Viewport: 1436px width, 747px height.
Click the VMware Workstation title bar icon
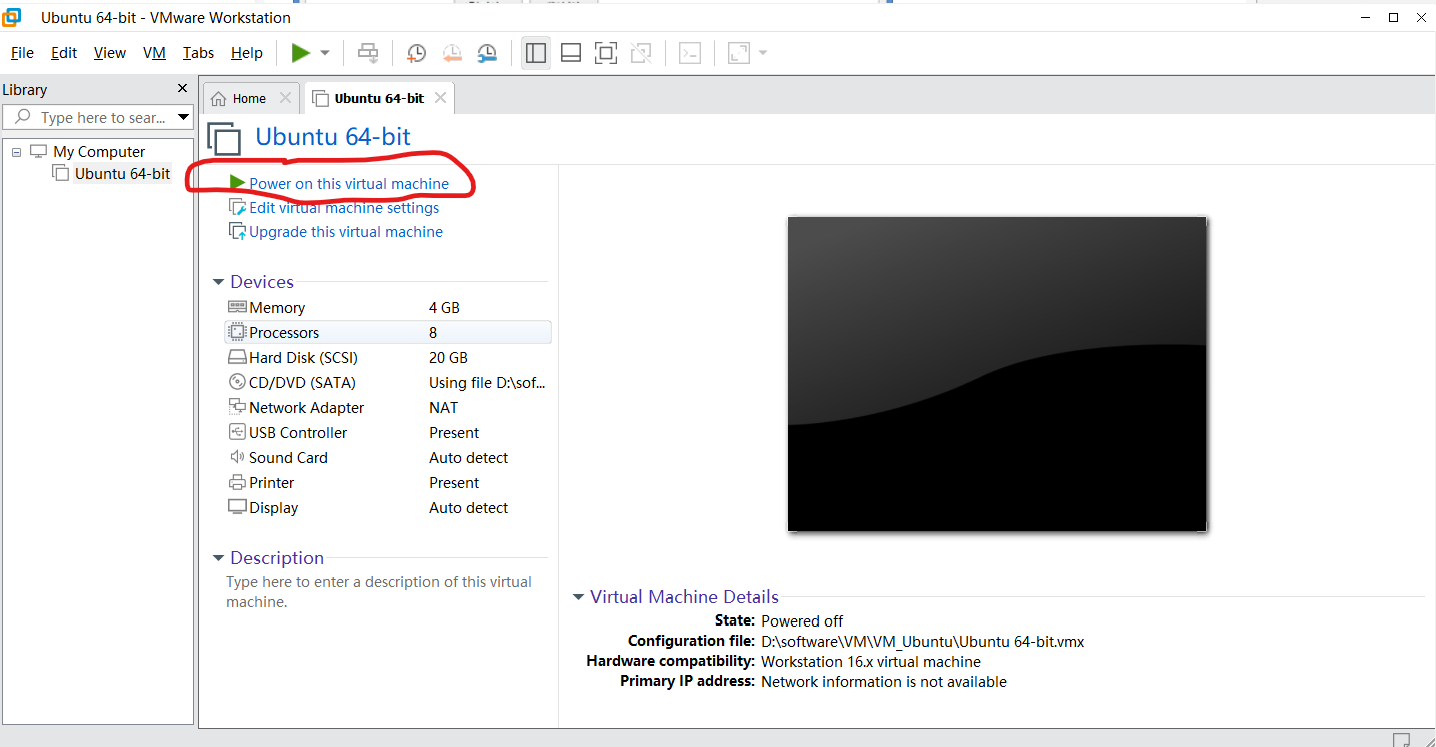pos(12,17)
